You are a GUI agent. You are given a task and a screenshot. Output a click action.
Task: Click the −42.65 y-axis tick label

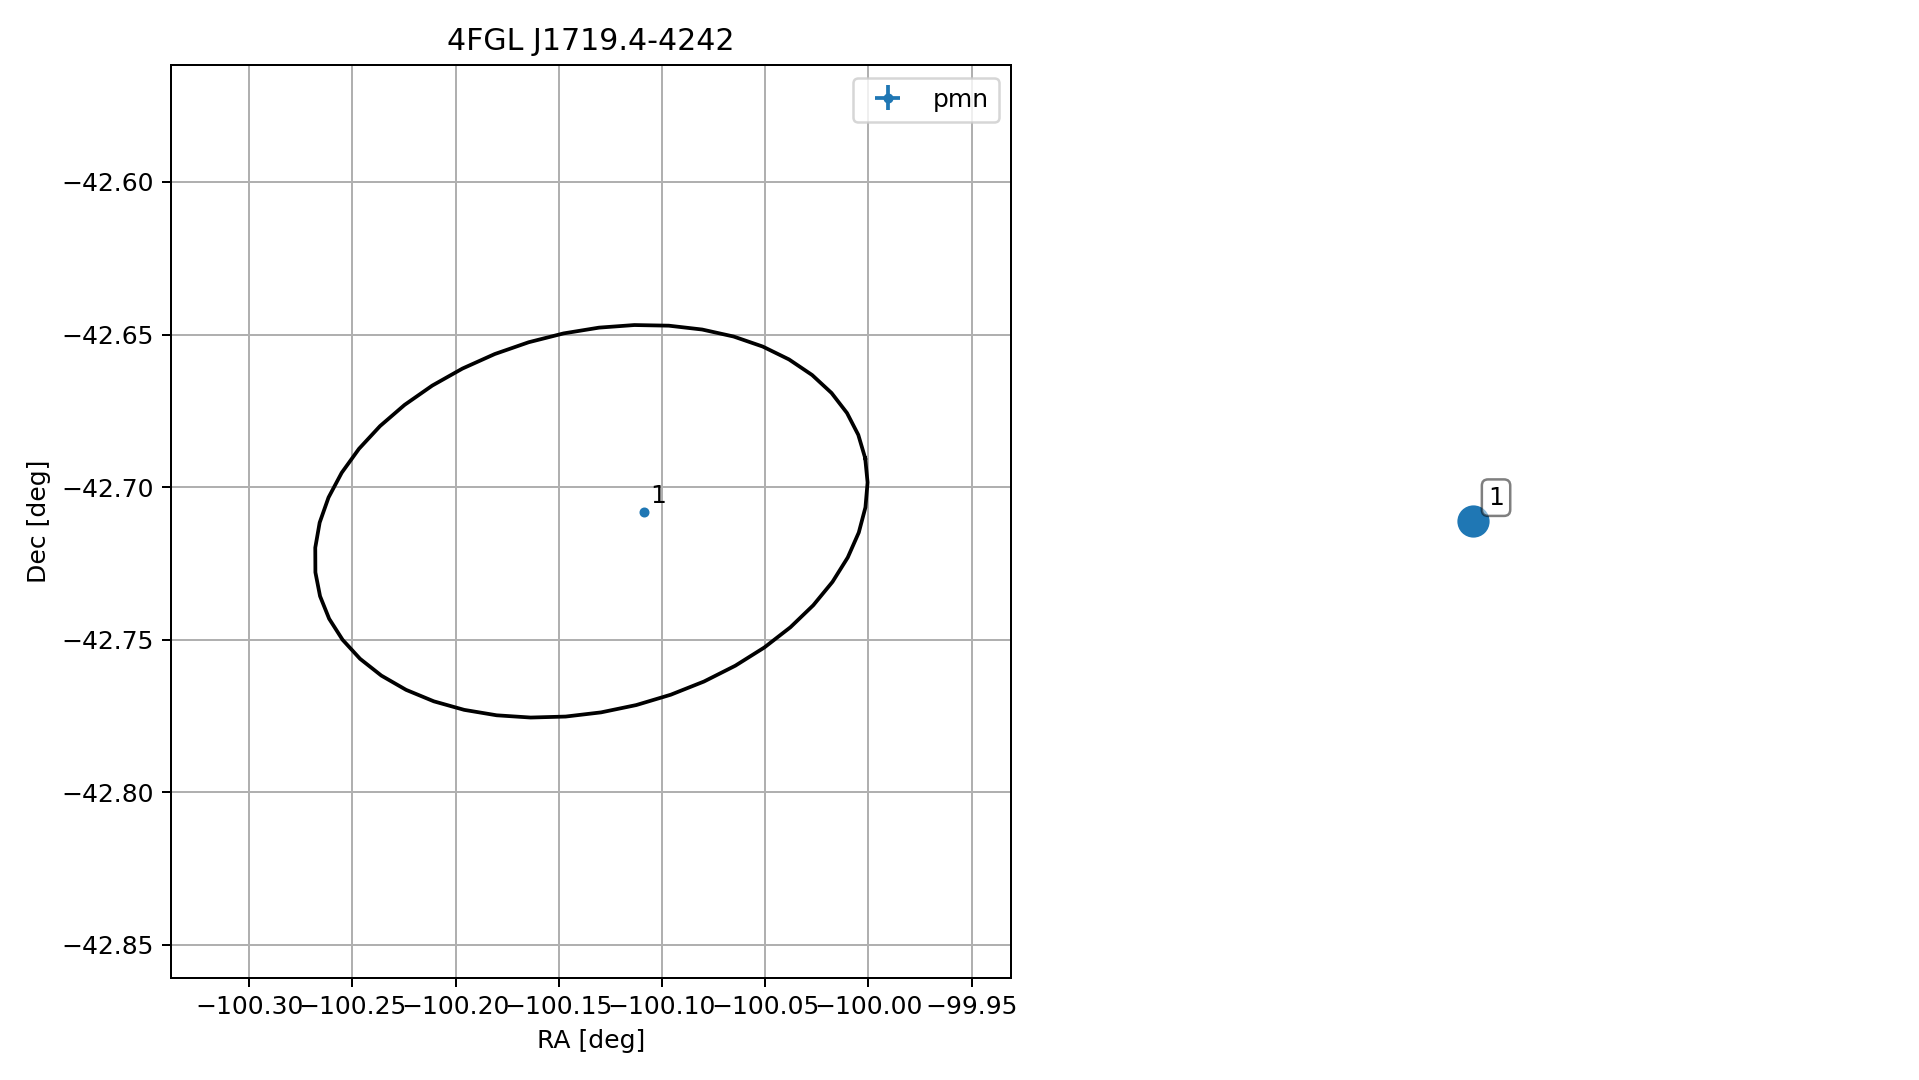coord(109,335)
